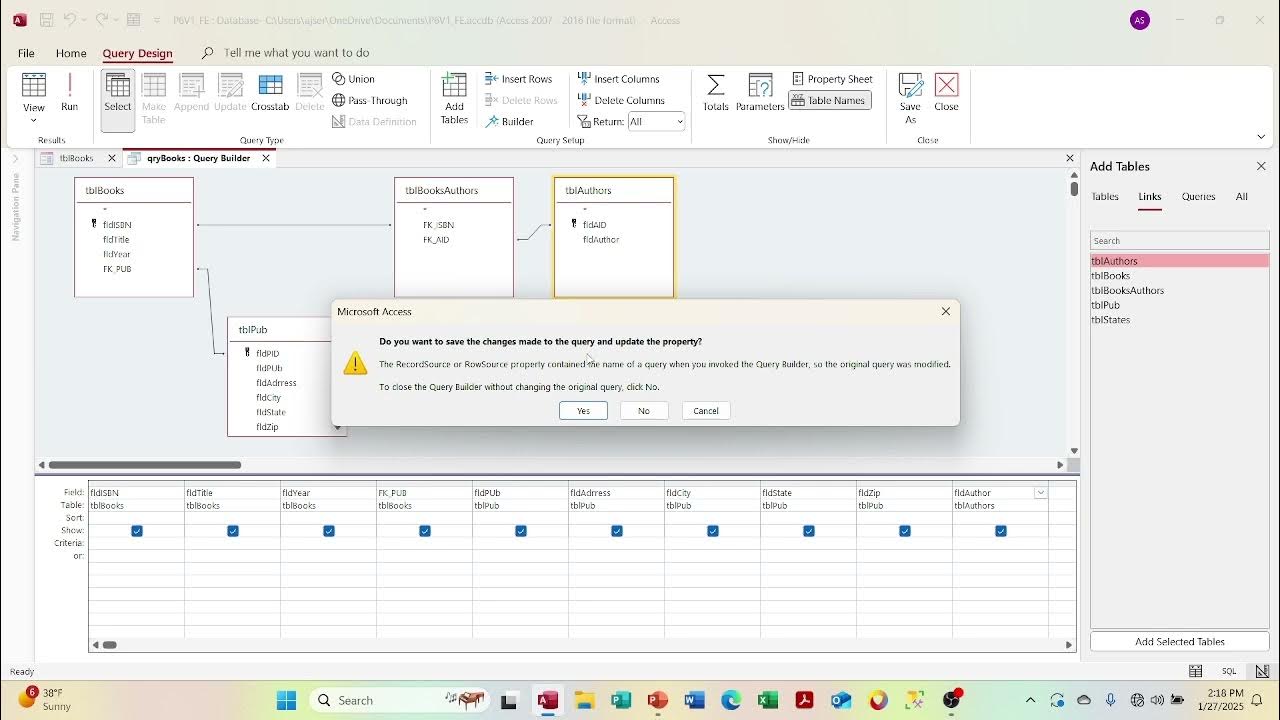Show the Queries tab in Add Tables
The width and height of the screenshot is (1280, 720).
[x=1198, y=197]
